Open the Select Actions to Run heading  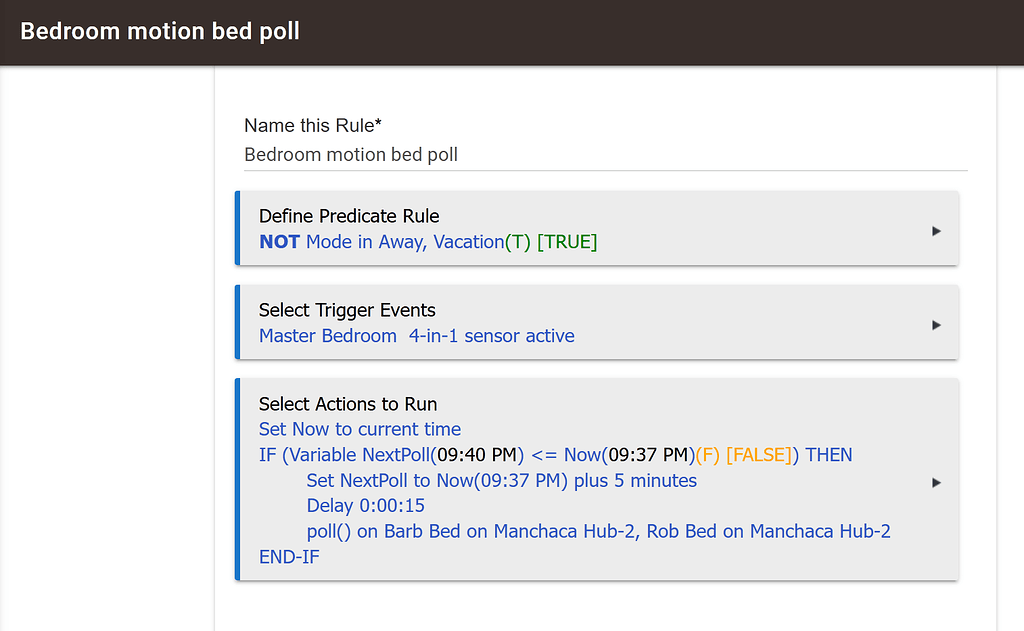348,404
